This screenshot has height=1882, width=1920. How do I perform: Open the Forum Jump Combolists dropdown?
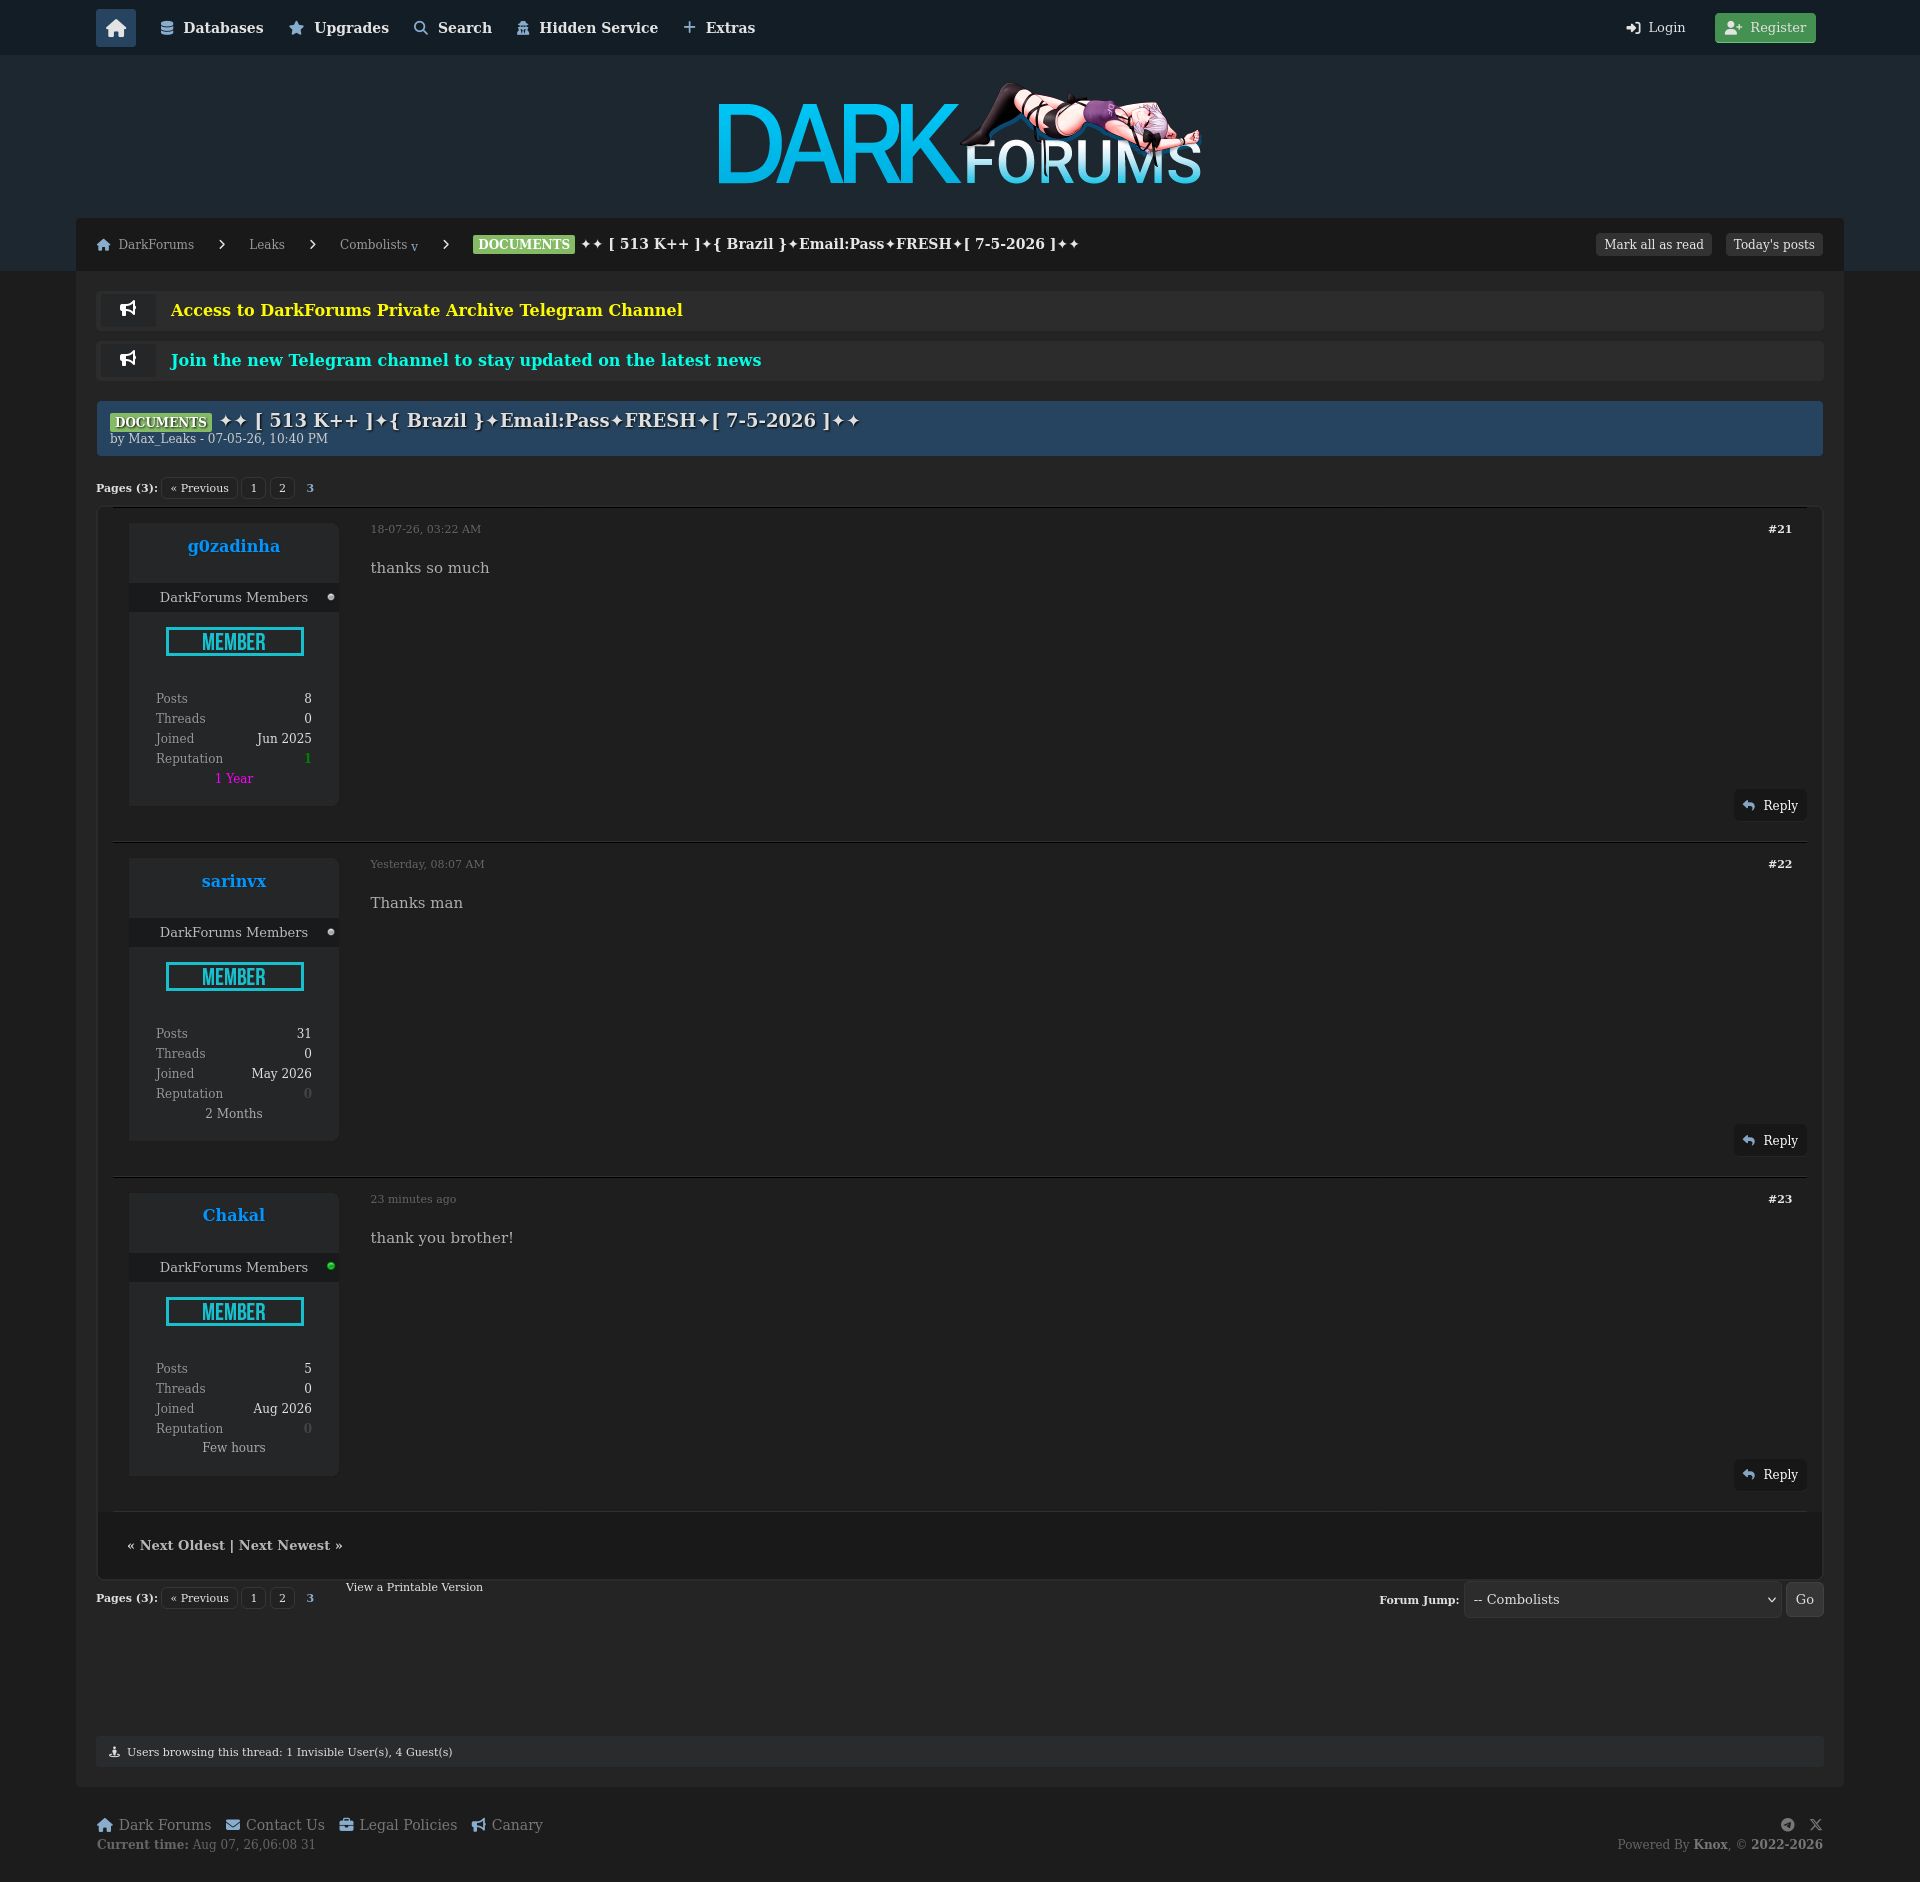click(x=1622, y=1600)
